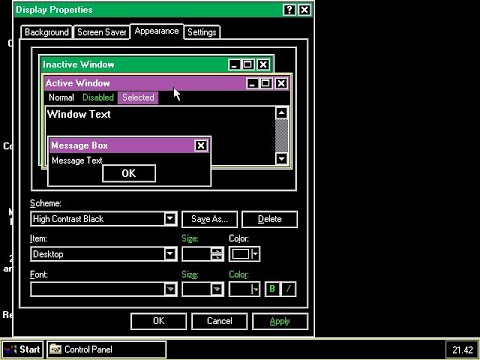Click the Apply button

pos(280,321)
